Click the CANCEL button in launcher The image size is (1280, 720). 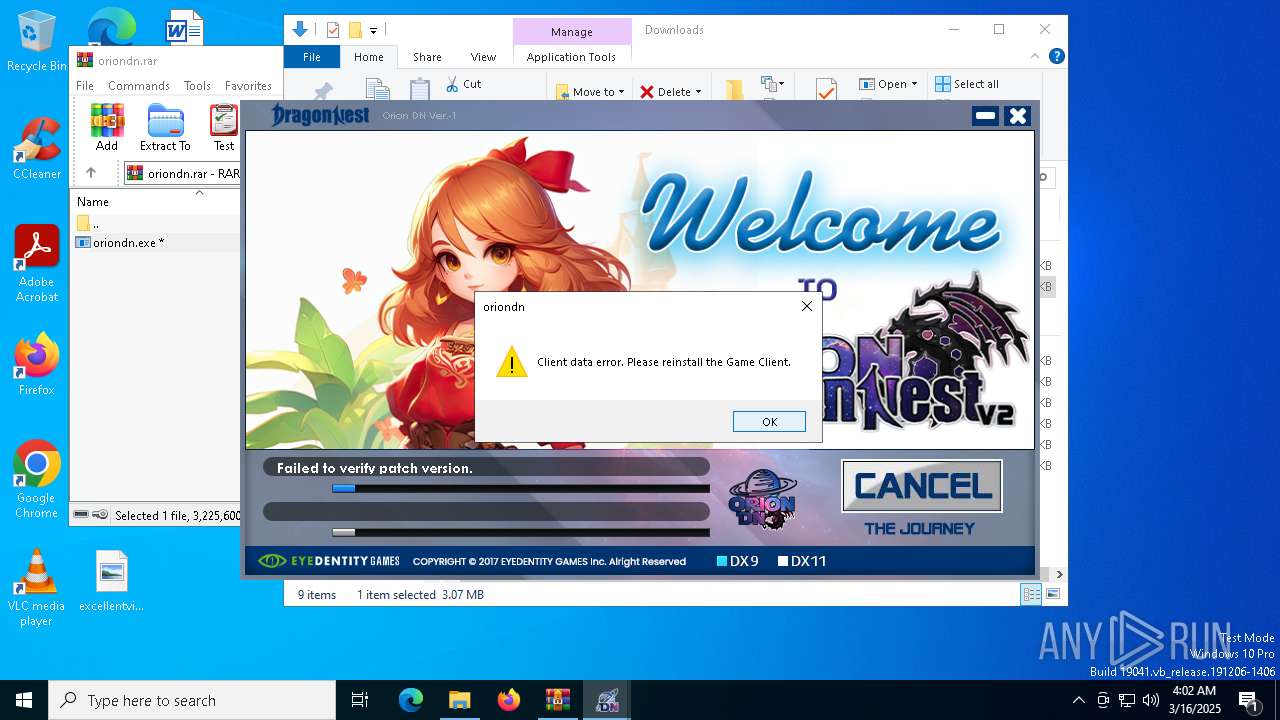click(x=922, y=487)
